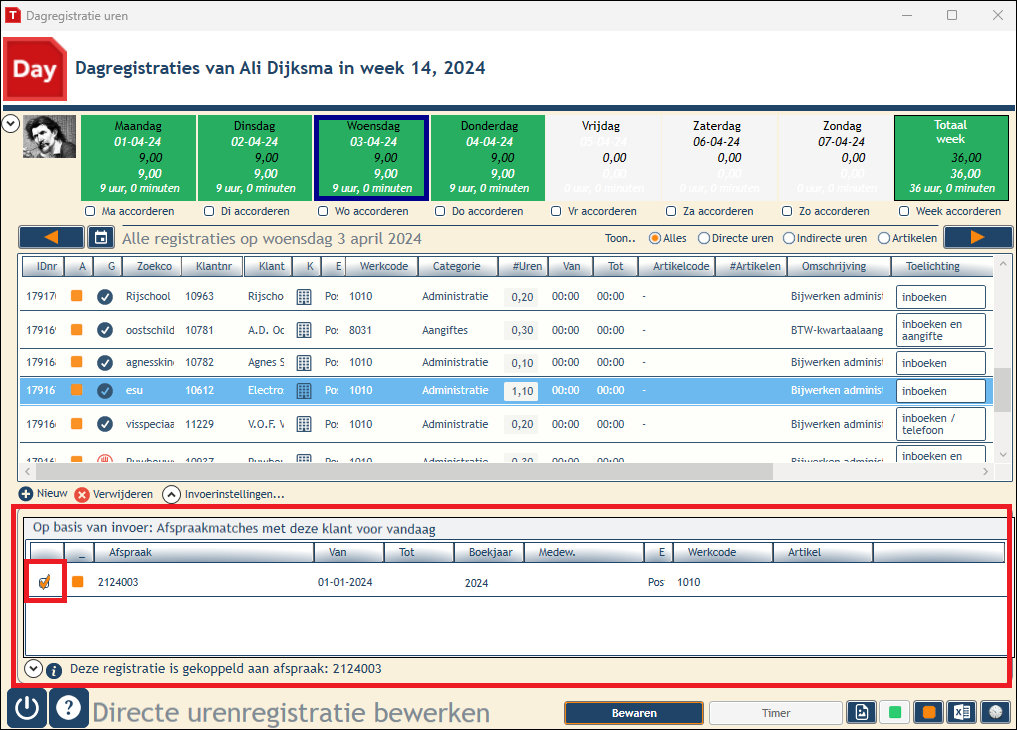Open help with the question mark icon
1017x730 pixels.
(x=69, y=708)
